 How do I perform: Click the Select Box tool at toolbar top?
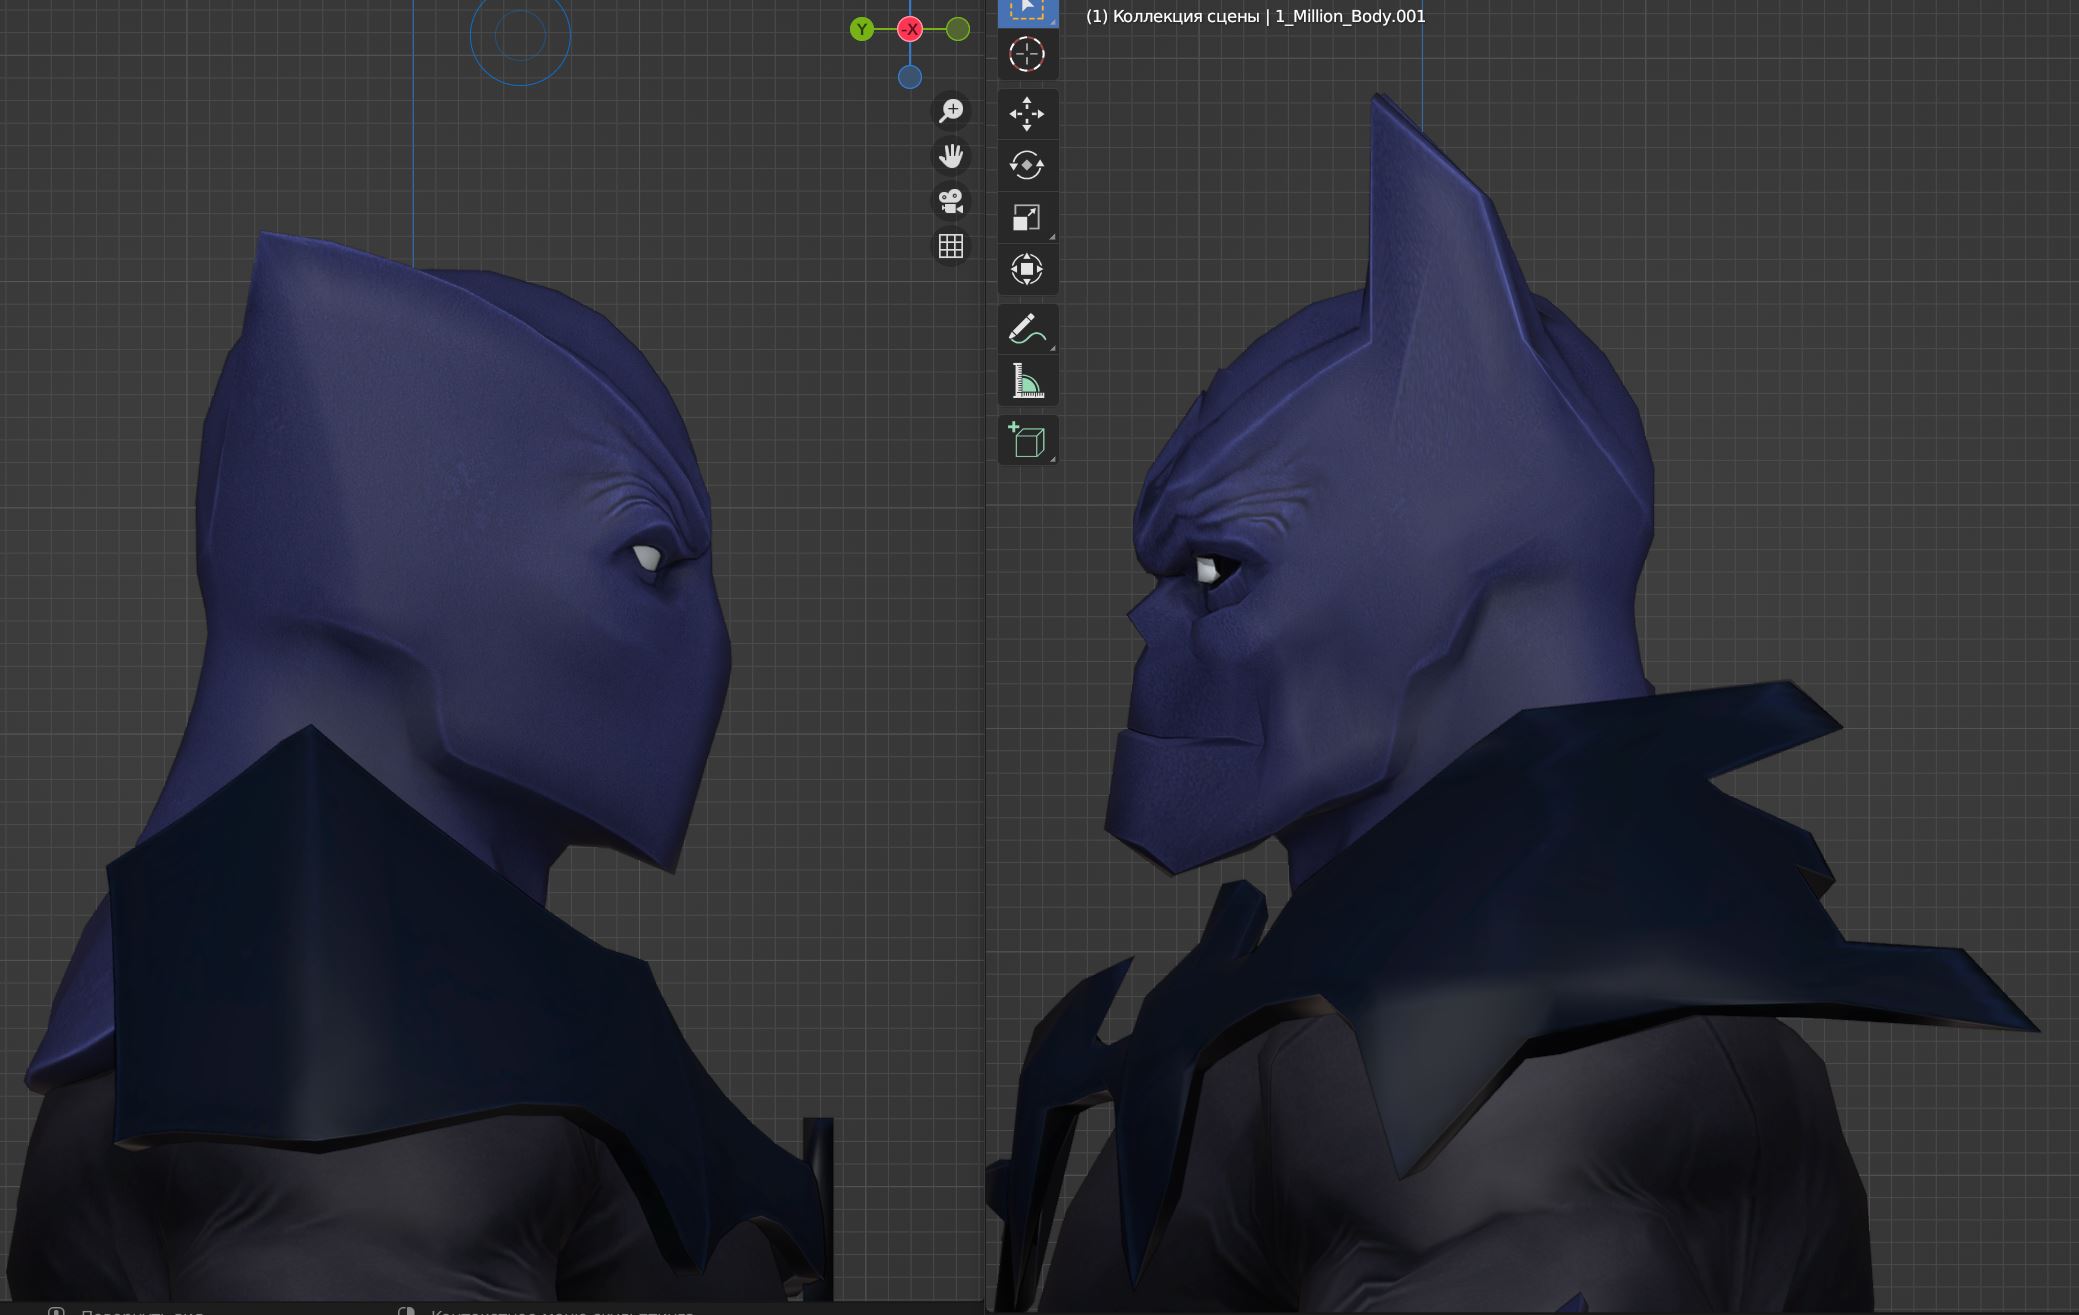coord(1027,10)
